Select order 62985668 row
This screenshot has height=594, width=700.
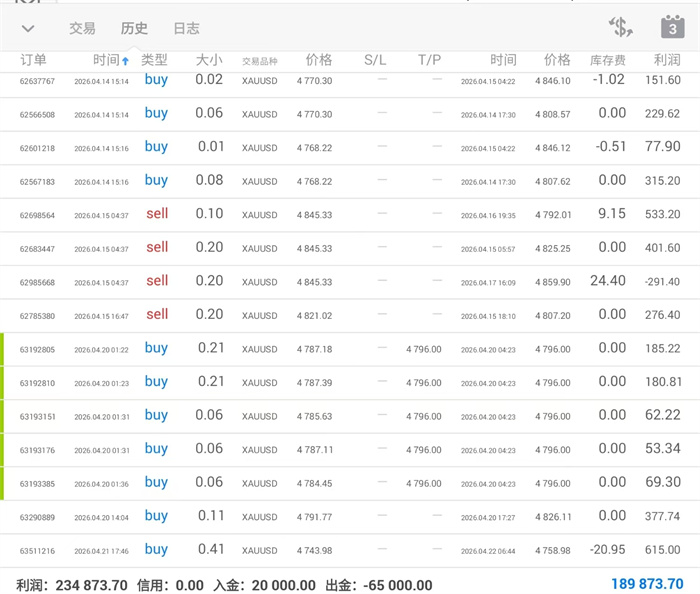[350, 282]
